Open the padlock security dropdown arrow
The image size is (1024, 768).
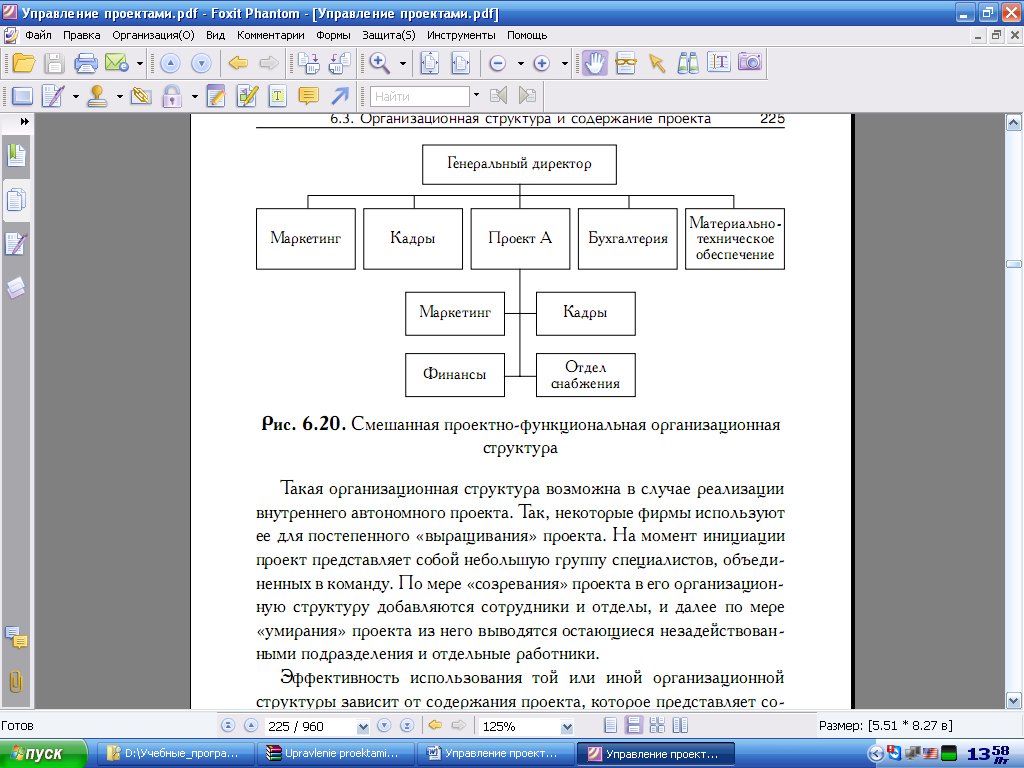195,97
